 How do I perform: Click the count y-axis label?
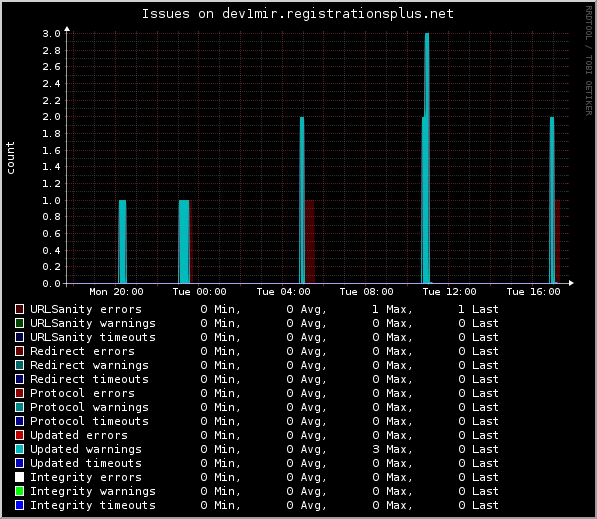click(x=10, y=158)
